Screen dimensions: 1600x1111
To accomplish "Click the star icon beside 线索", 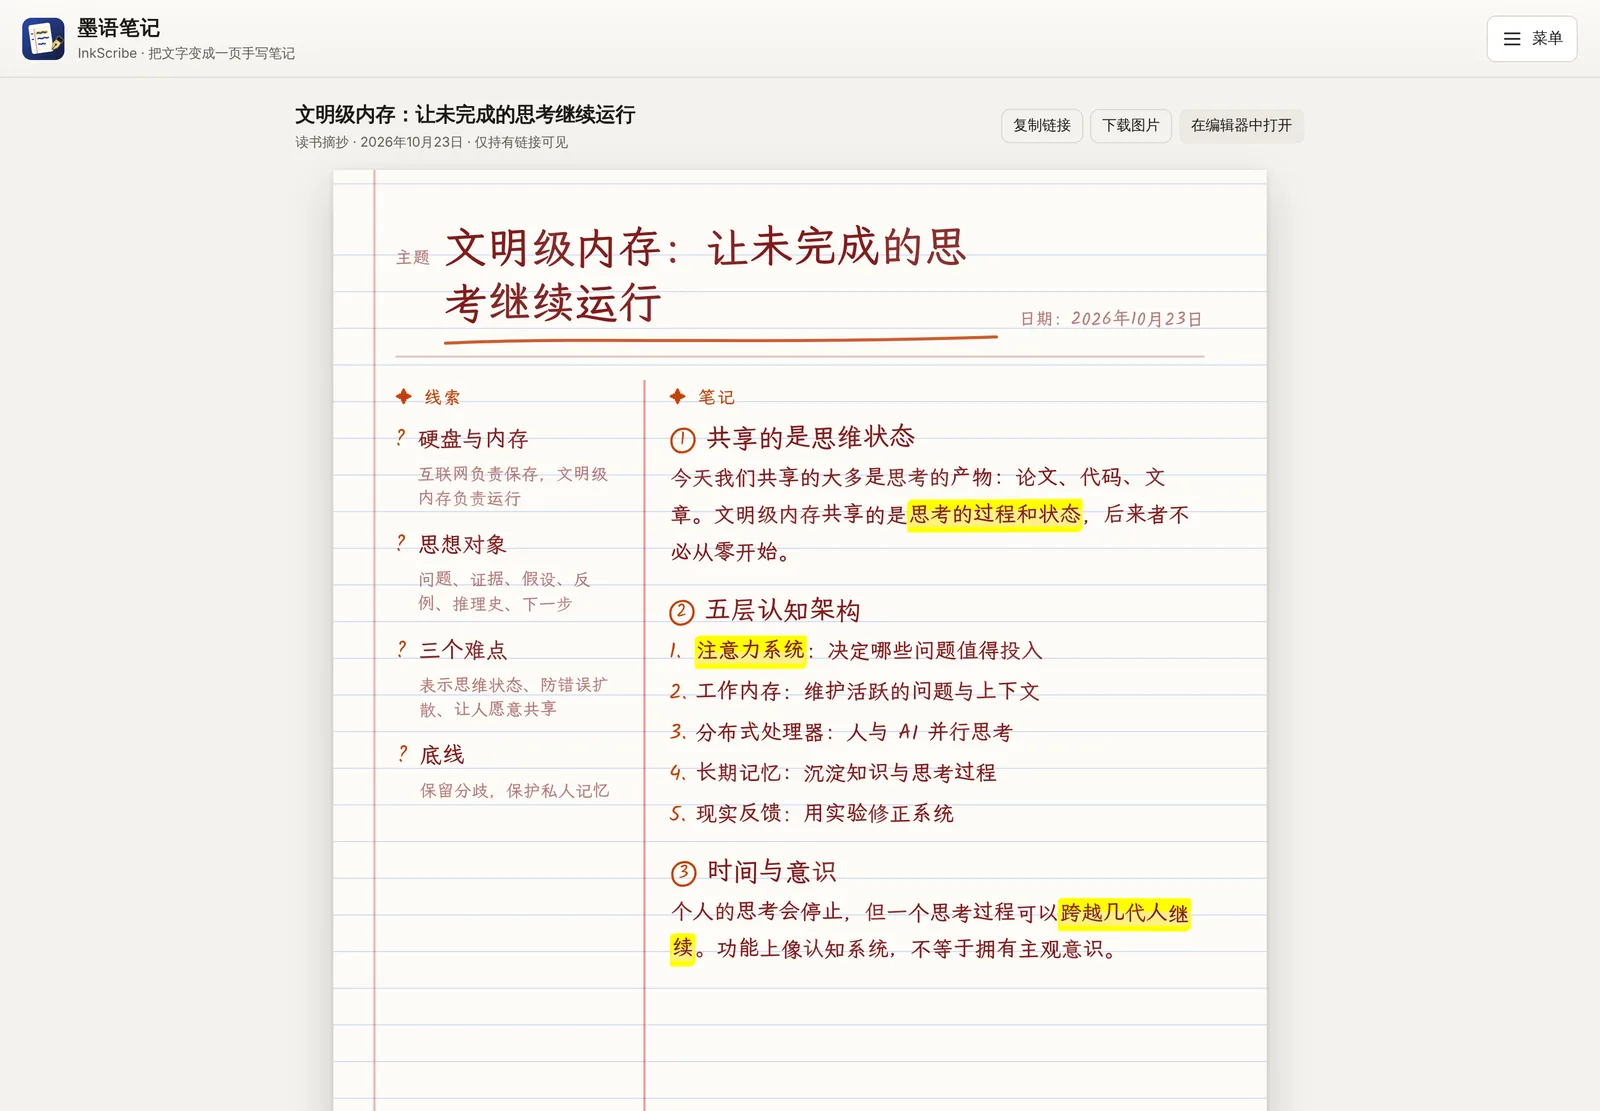I will 404,397.
